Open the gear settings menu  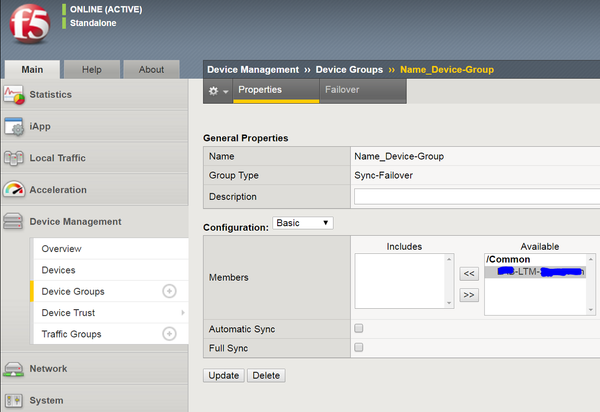click(214, 91)
